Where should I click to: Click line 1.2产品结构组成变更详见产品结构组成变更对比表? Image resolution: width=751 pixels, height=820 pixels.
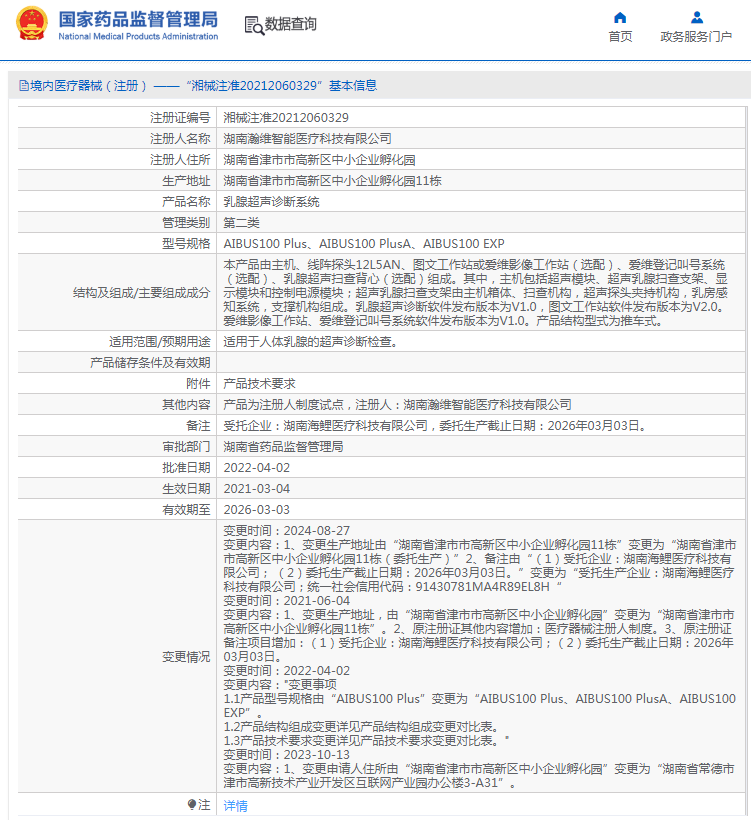363,726
